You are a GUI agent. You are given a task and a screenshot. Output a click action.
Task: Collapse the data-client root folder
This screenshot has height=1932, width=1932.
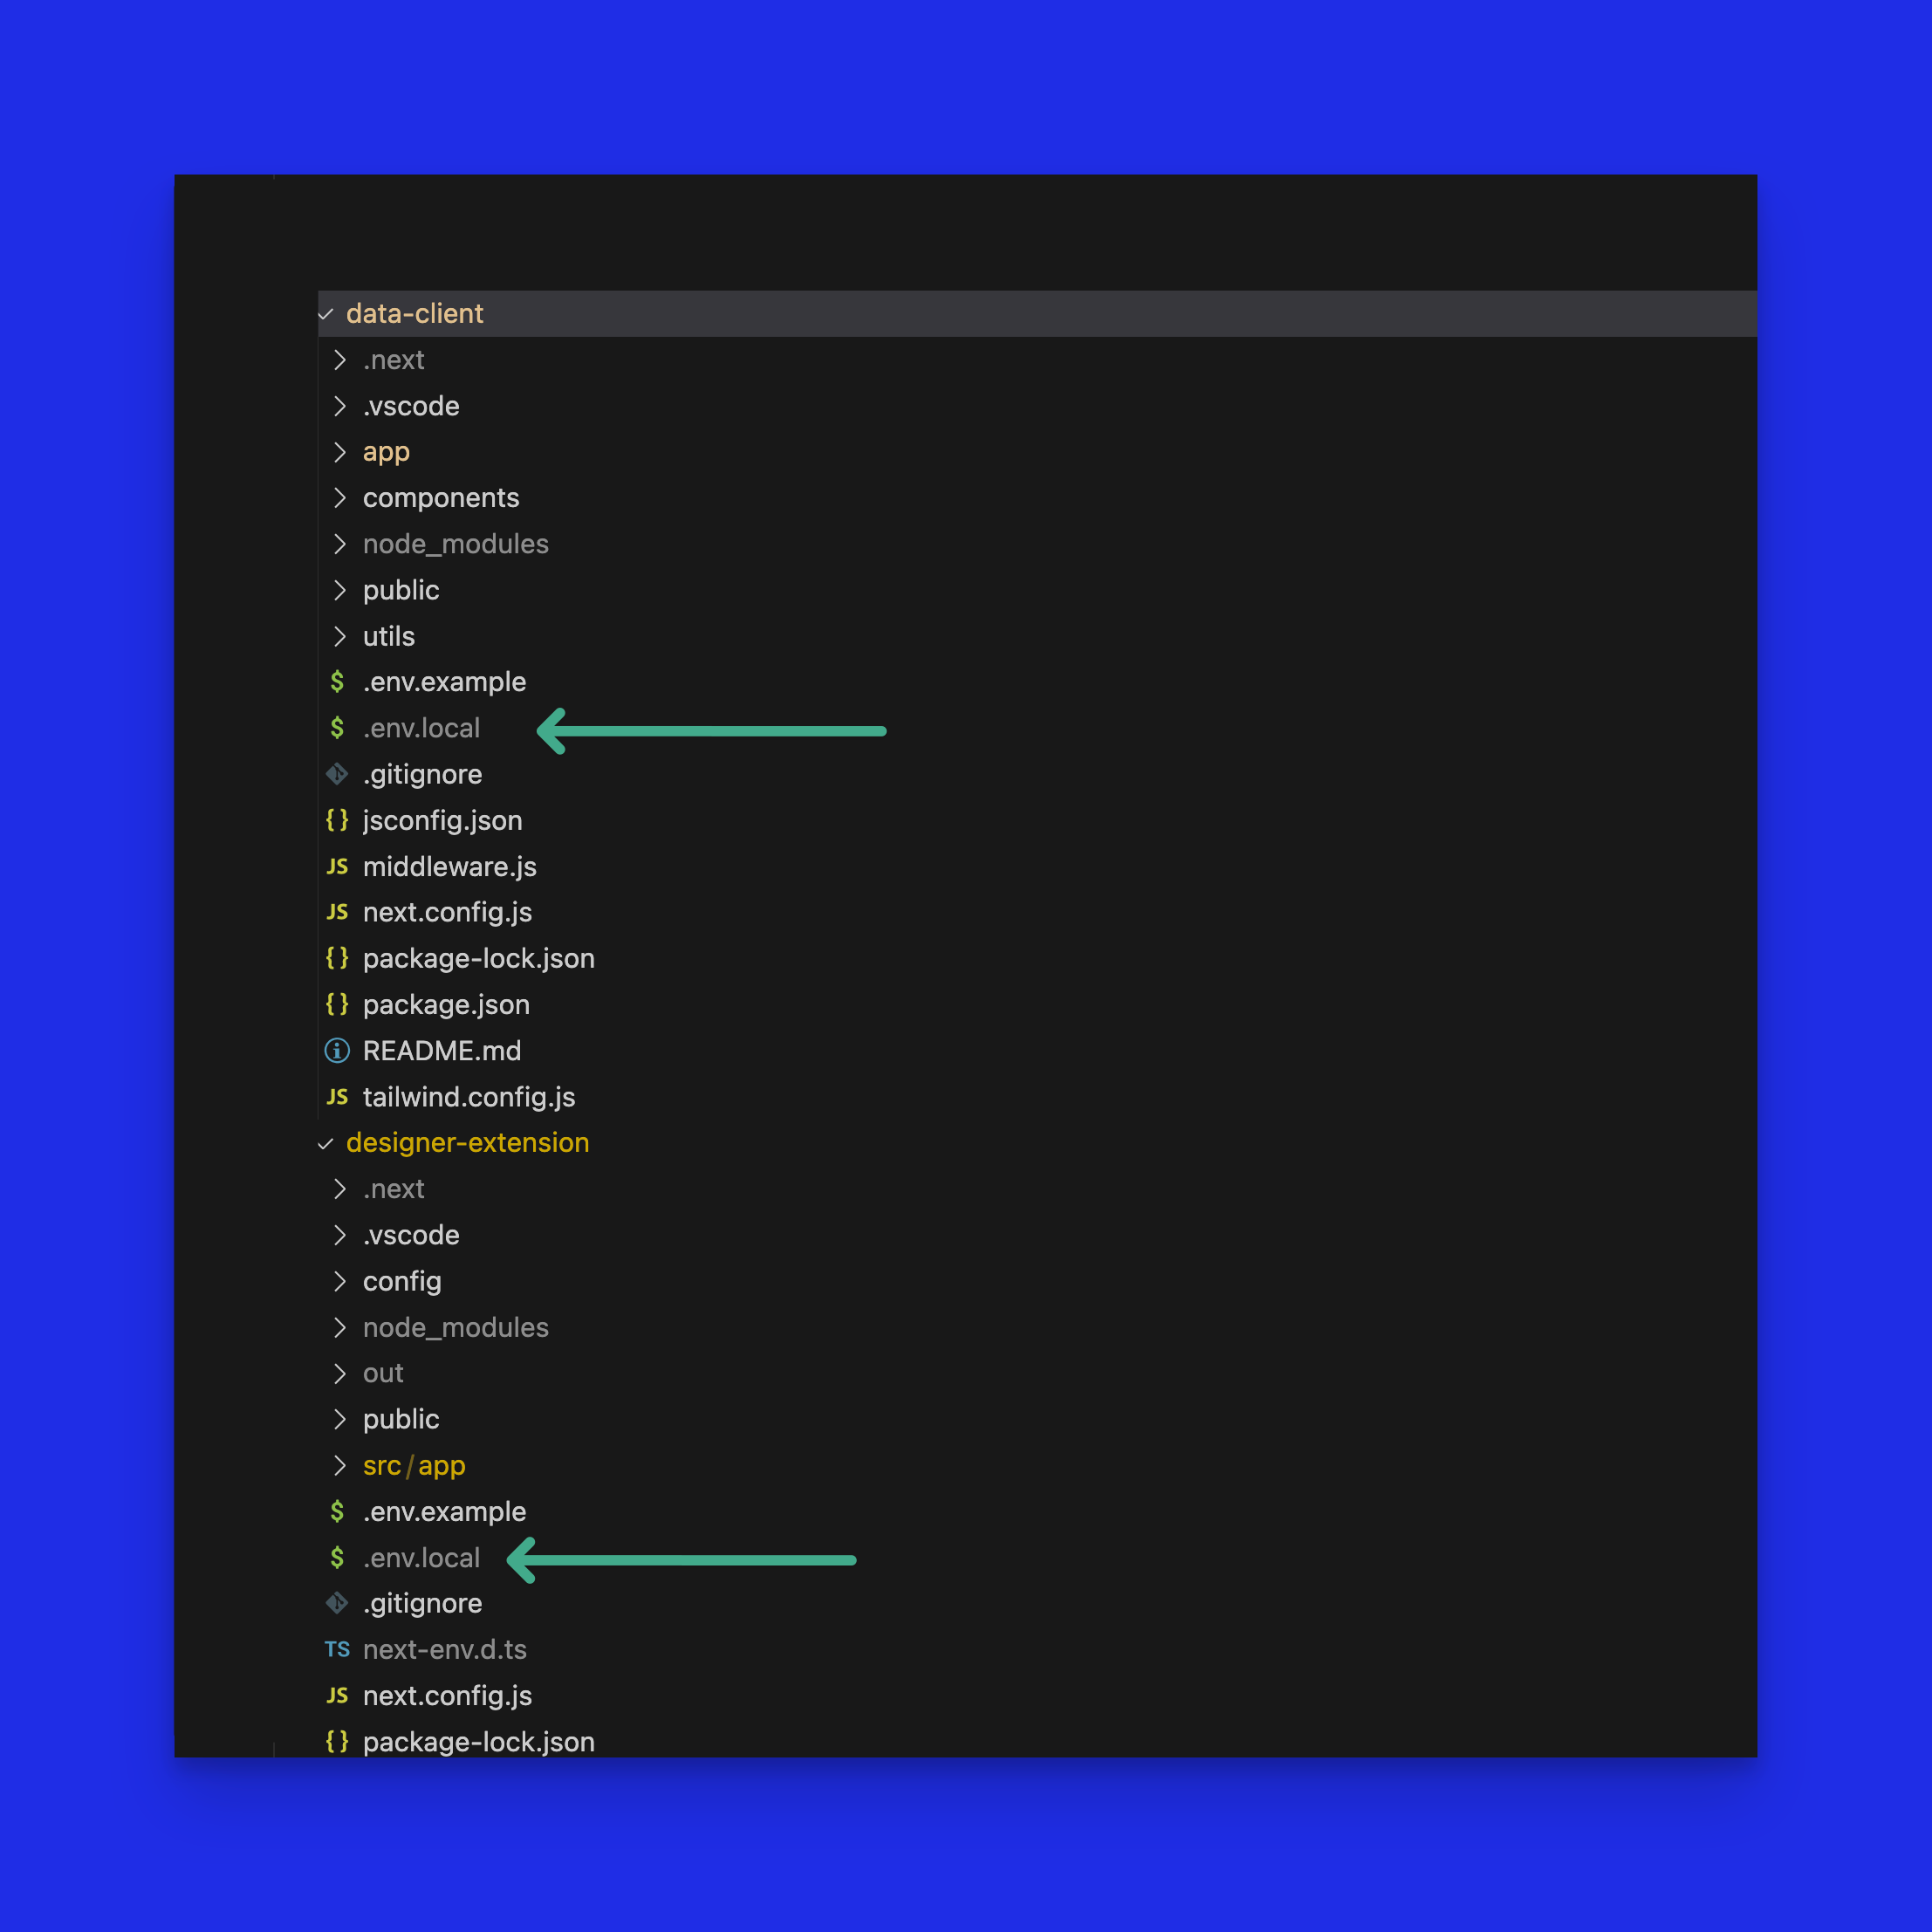coord(326,314)
